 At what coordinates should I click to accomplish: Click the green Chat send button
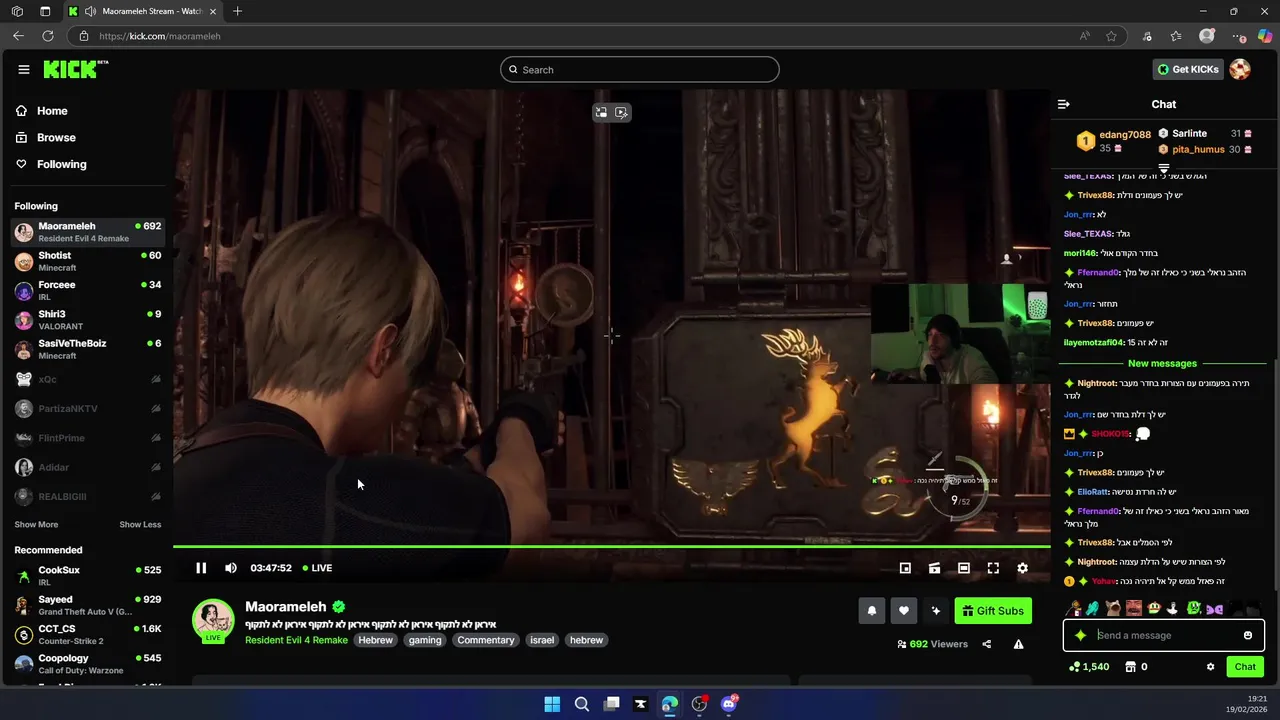[x=1245, y=667]
